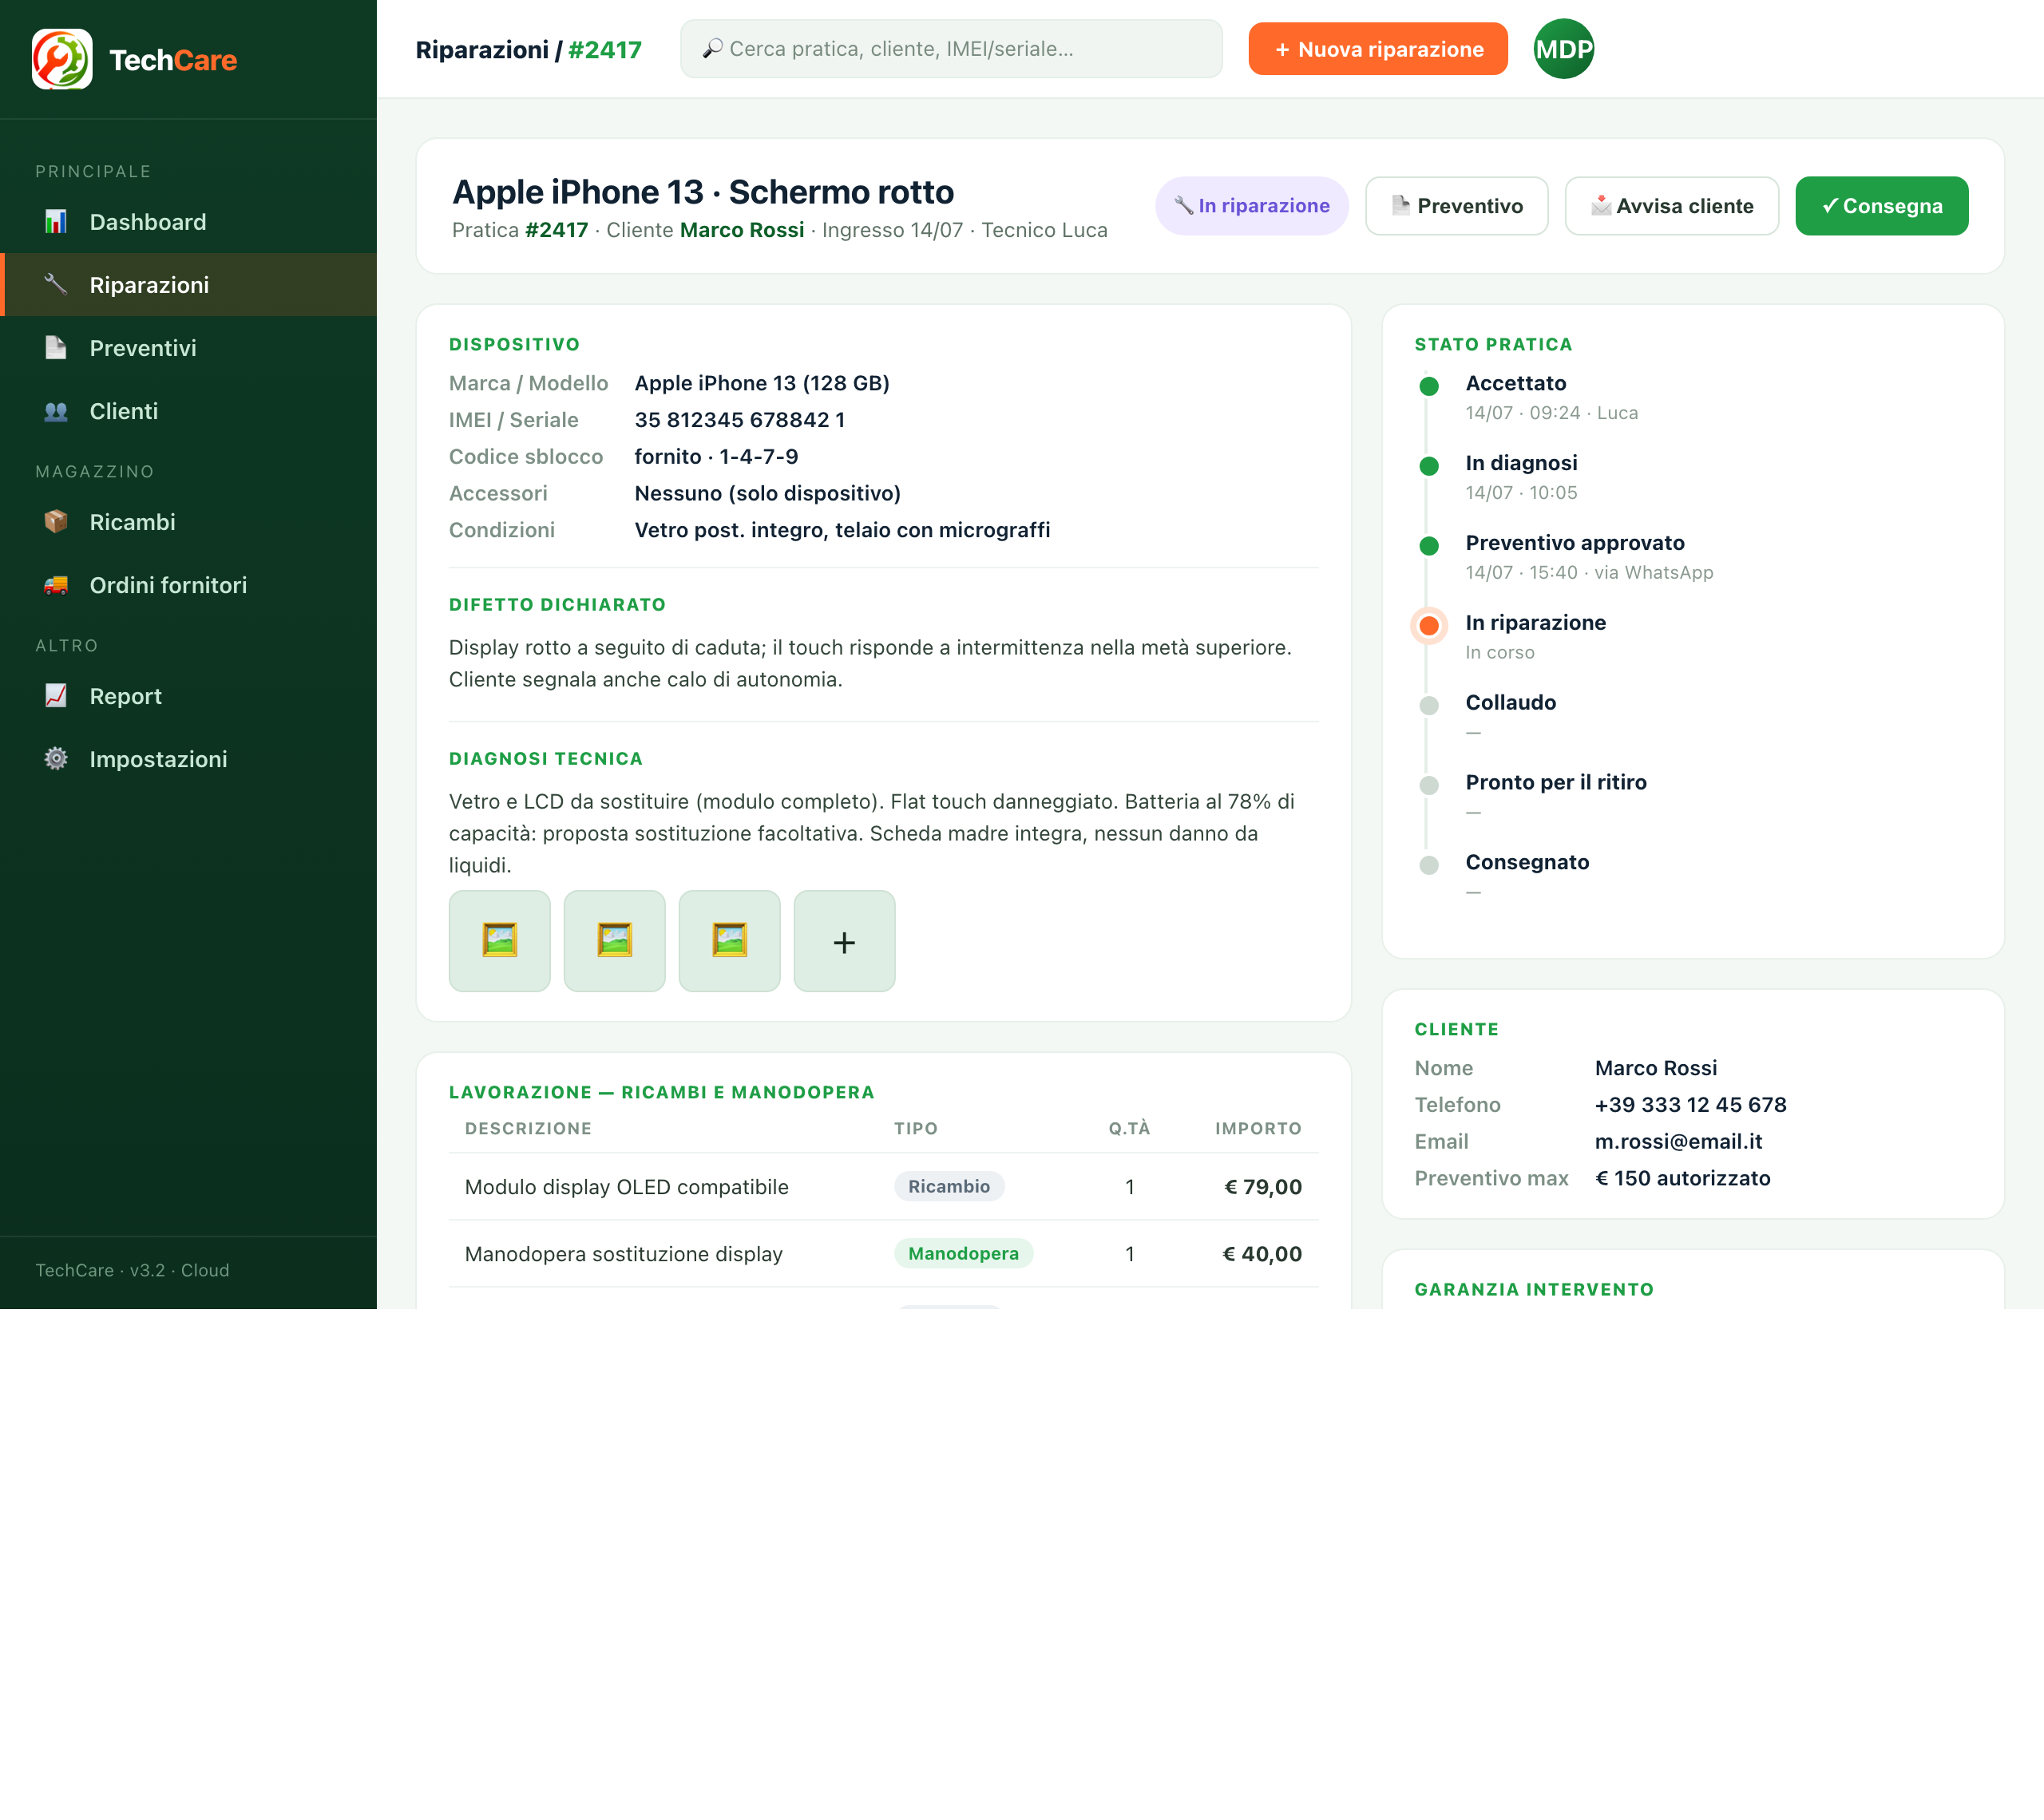Select Riparazioni in the sidebar
The width and height of the screenshot is (2044, 1820).
[188, 285]
